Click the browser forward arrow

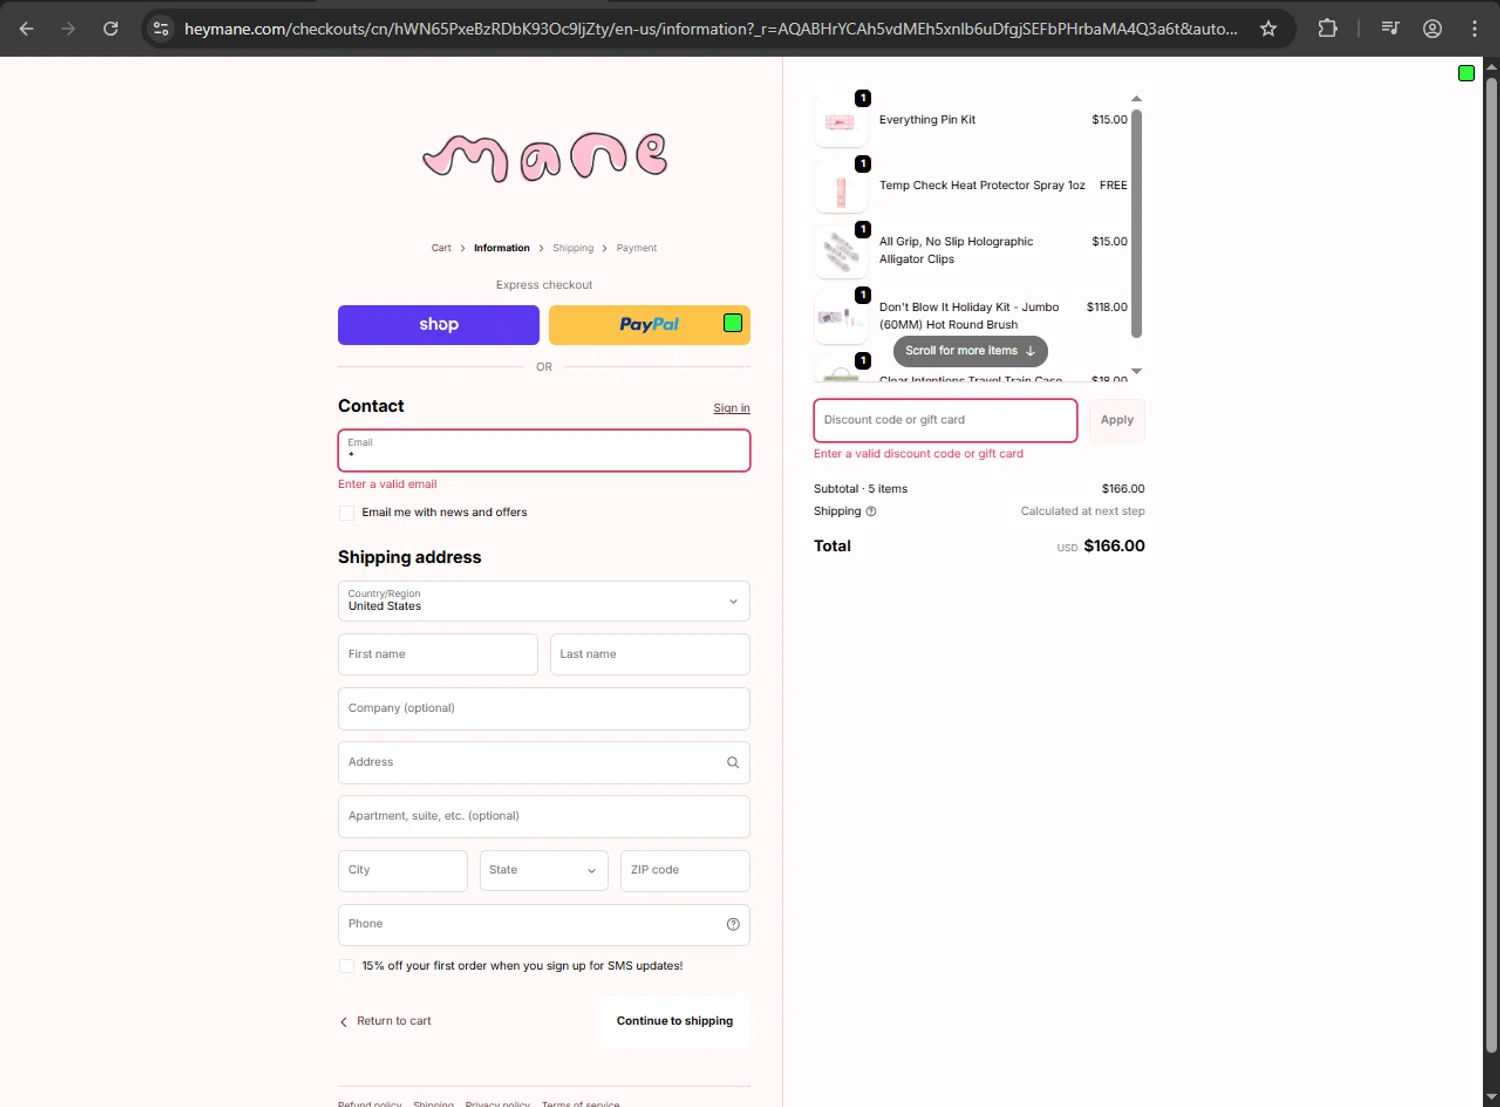(x=68, y=29)
